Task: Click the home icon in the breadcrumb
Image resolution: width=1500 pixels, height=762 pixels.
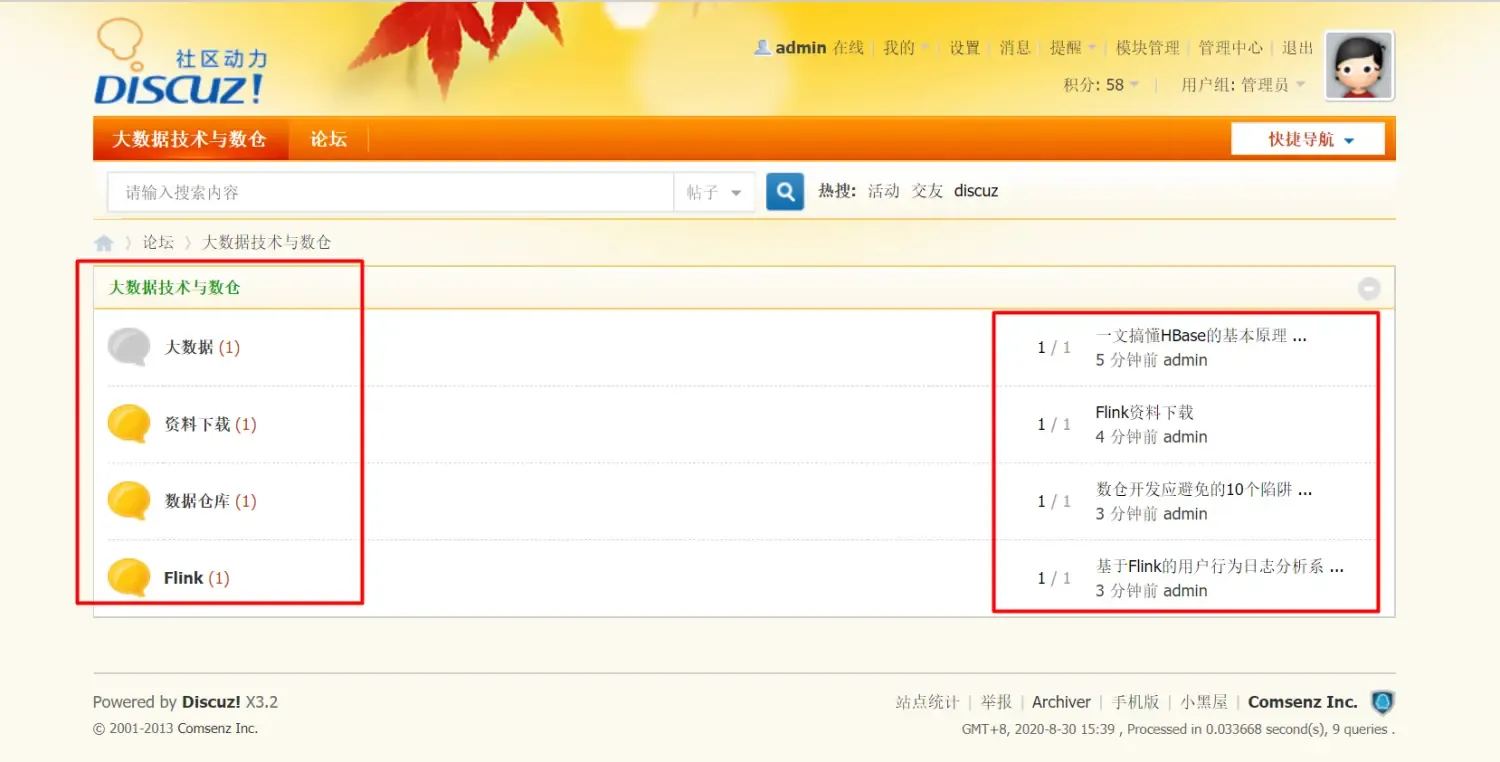Action: click(x=105, y=241)
